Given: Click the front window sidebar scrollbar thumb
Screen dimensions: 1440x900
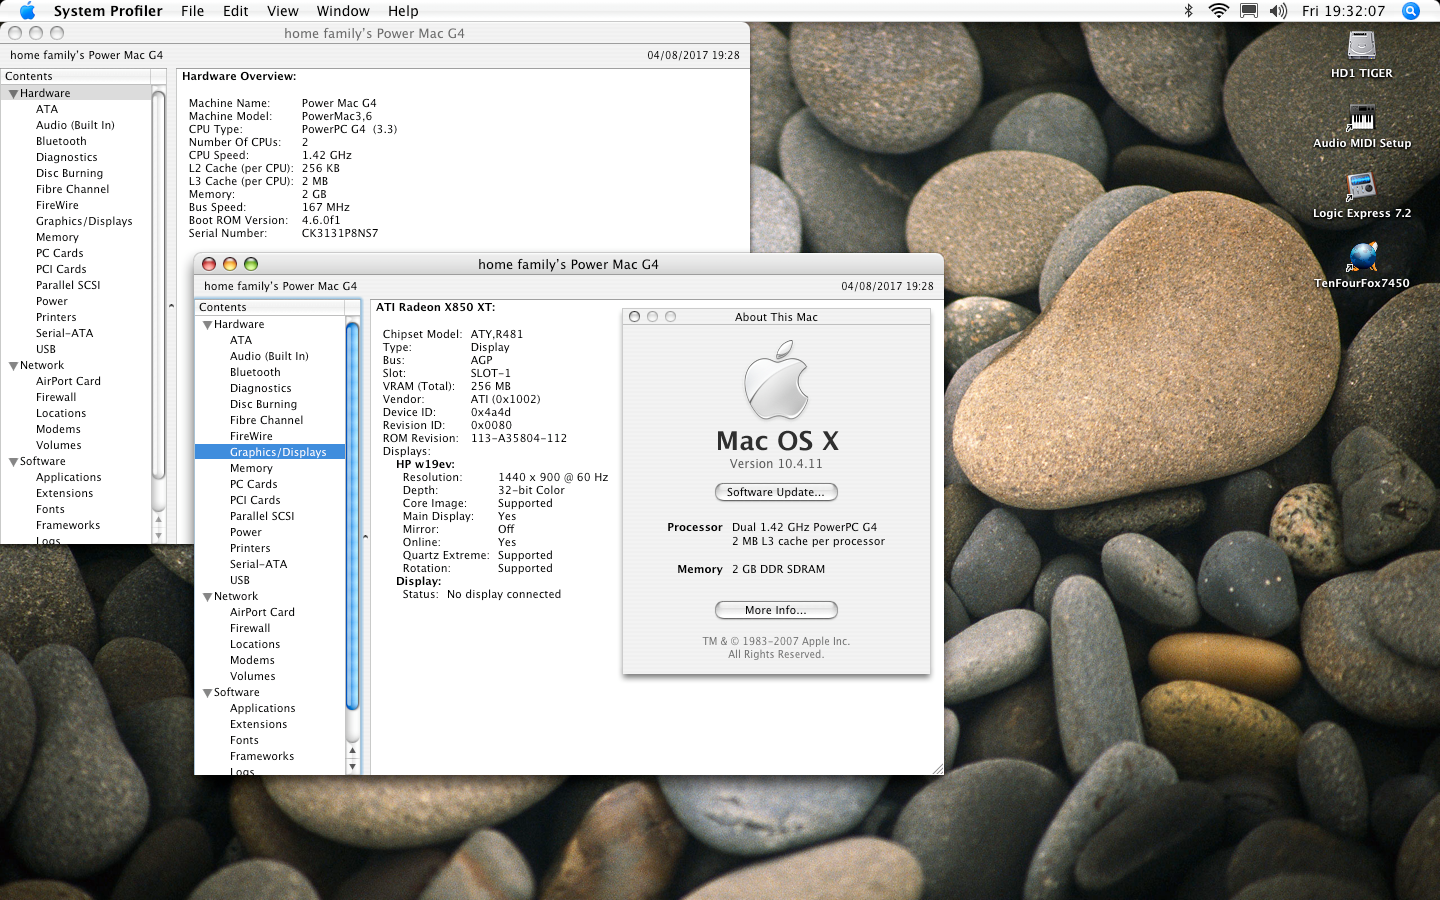Looking at the screenshot, I should pos(352,516).
